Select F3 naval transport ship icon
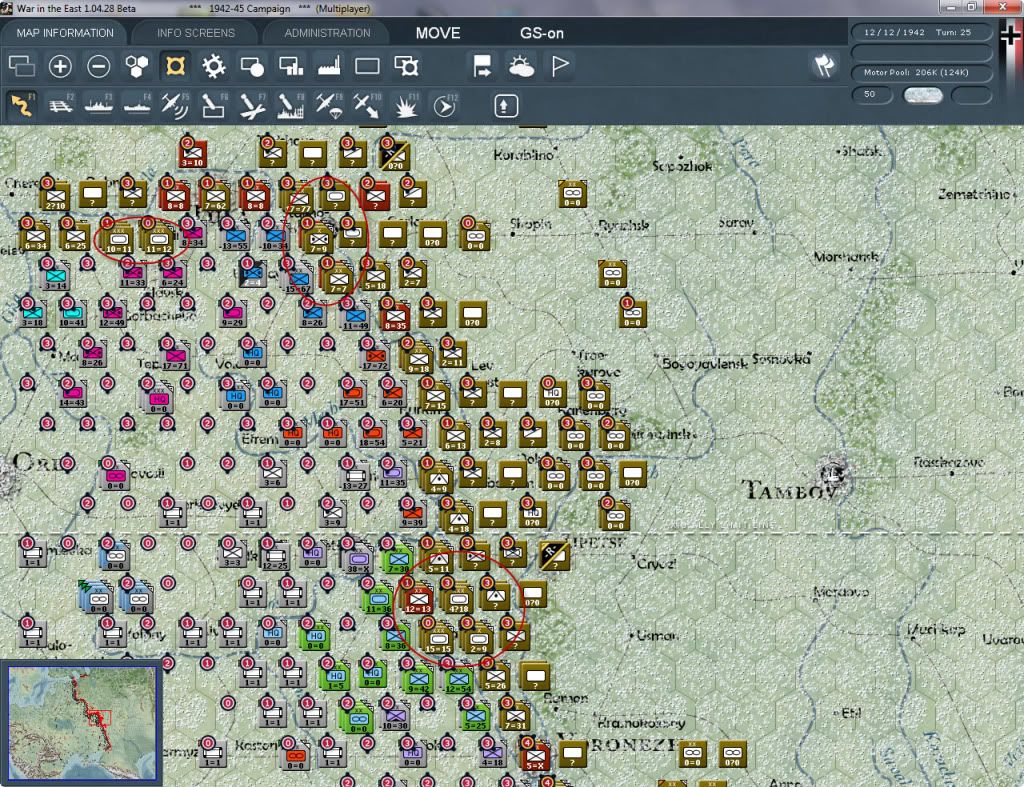Viewport: 1024px width, 787px height. [99, 106]
